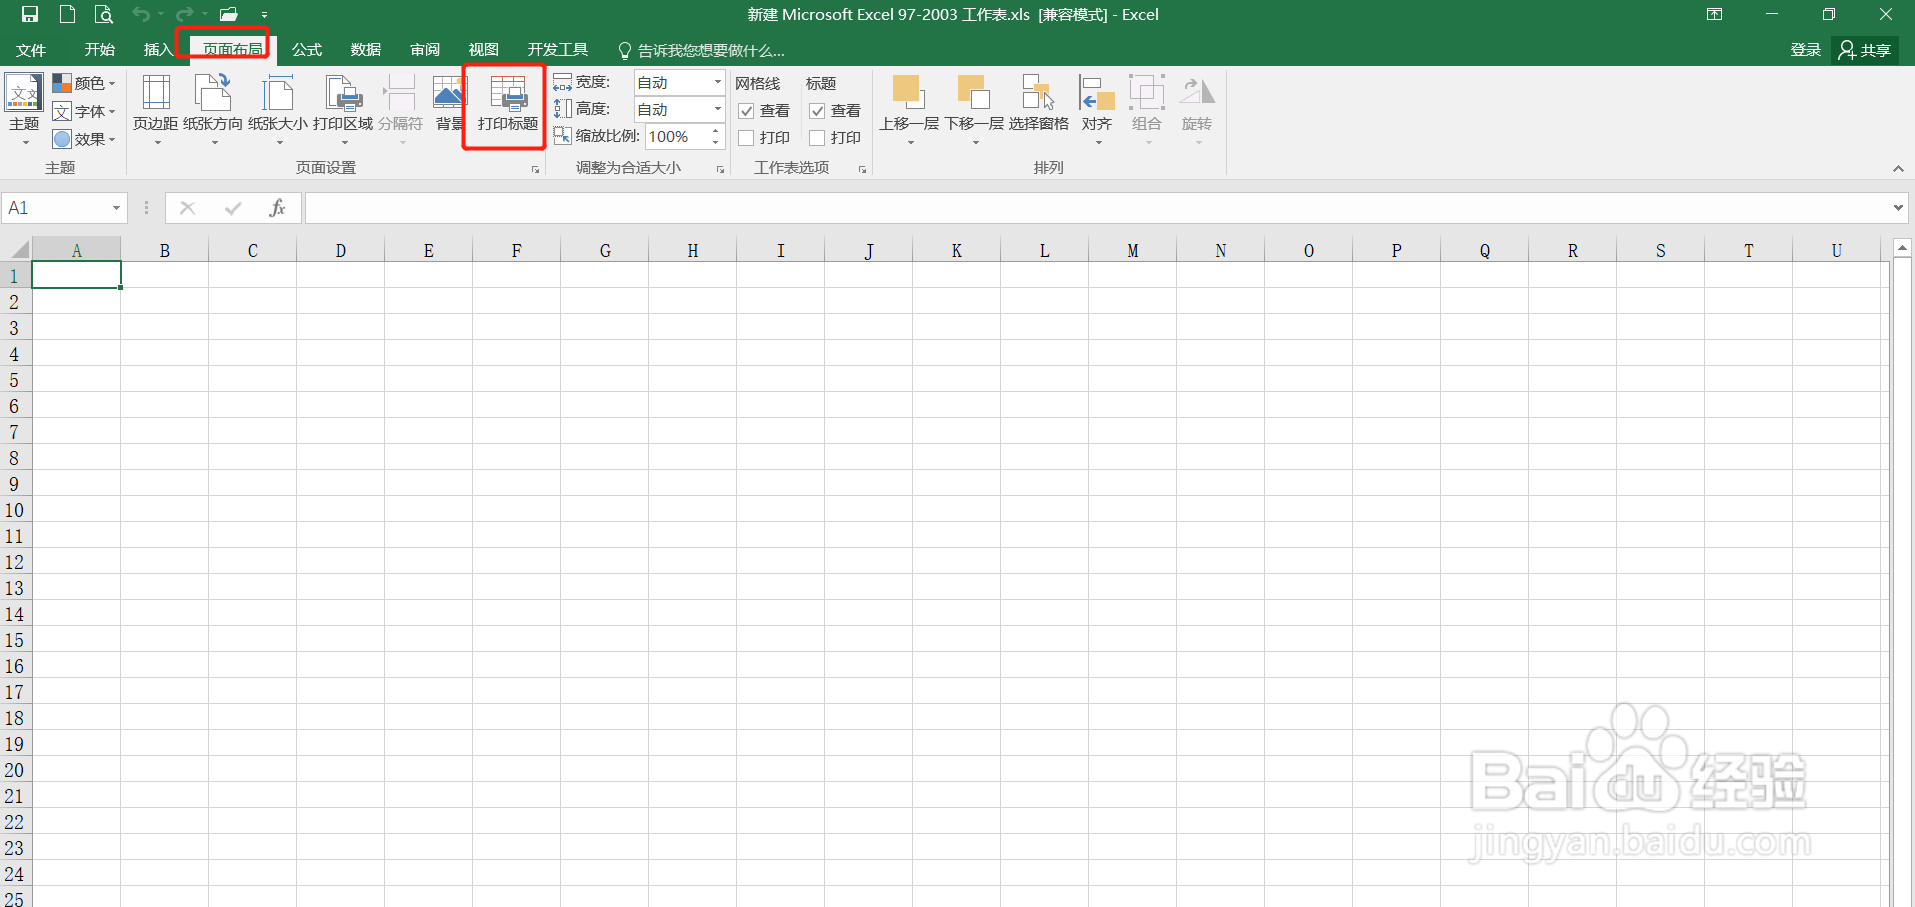Toggle Headings View (查看) checkbox

(x=817, y=111)
